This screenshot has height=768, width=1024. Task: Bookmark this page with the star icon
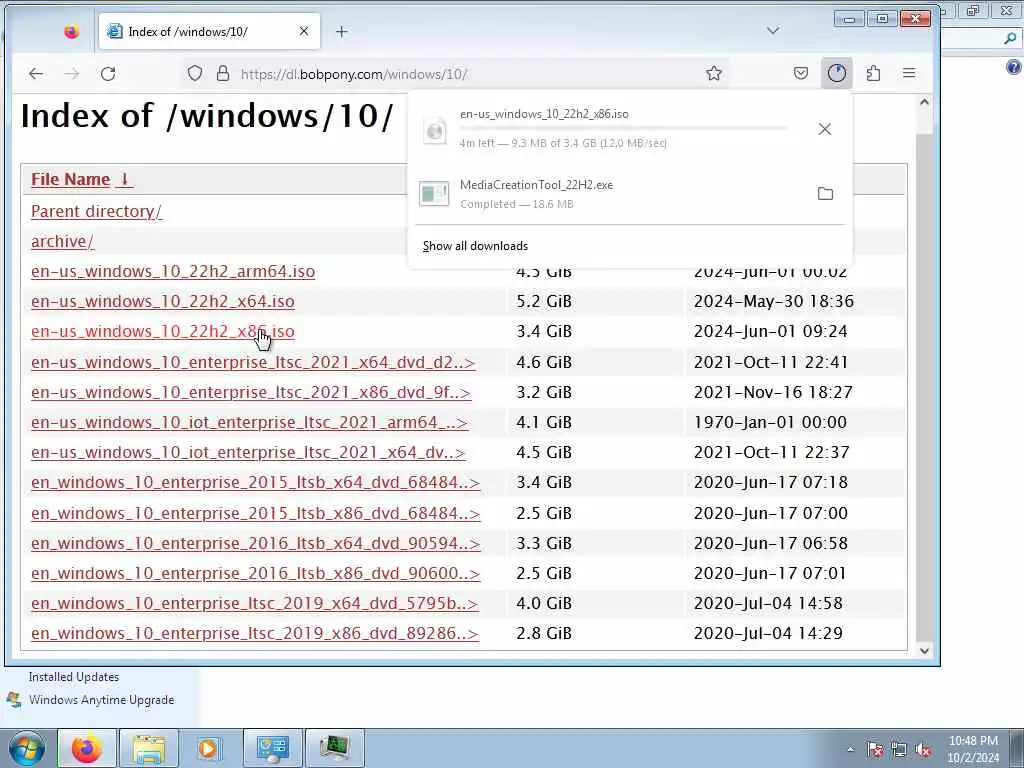pyautogui.click(x=714, y=73)
